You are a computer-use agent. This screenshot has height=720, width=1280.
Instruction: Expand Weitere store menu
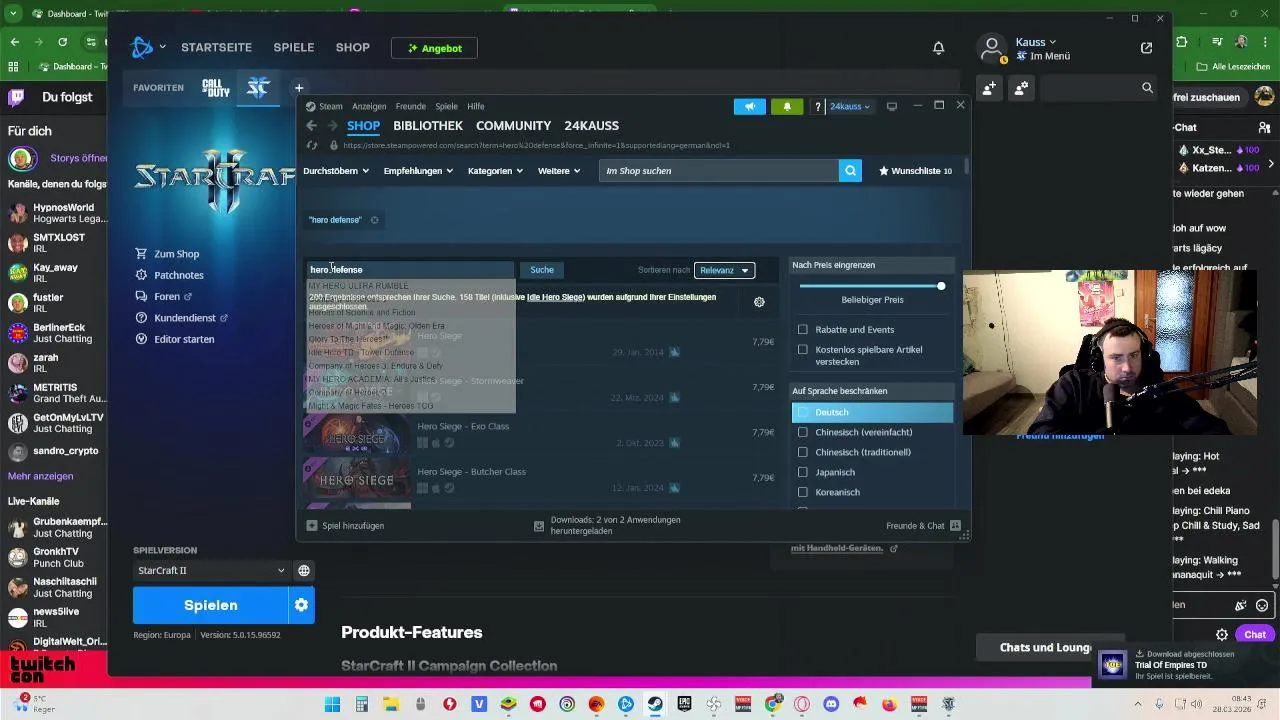coord(559,171)
